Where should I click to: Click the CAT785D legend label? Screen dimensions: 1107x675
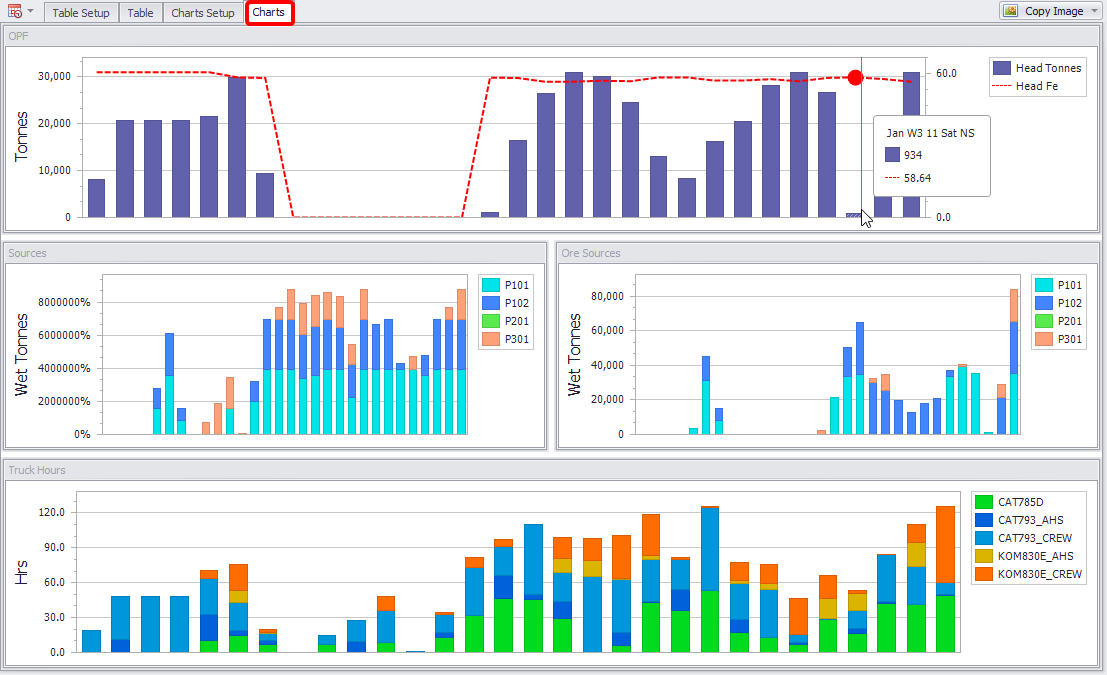[1020, 502]
